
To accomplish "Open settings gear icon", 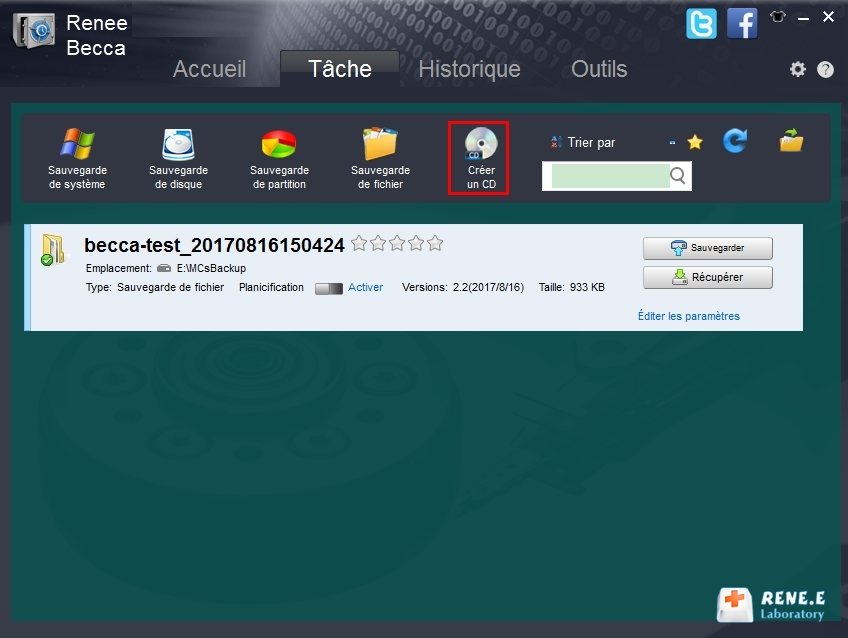I will (x=798, y=69).
